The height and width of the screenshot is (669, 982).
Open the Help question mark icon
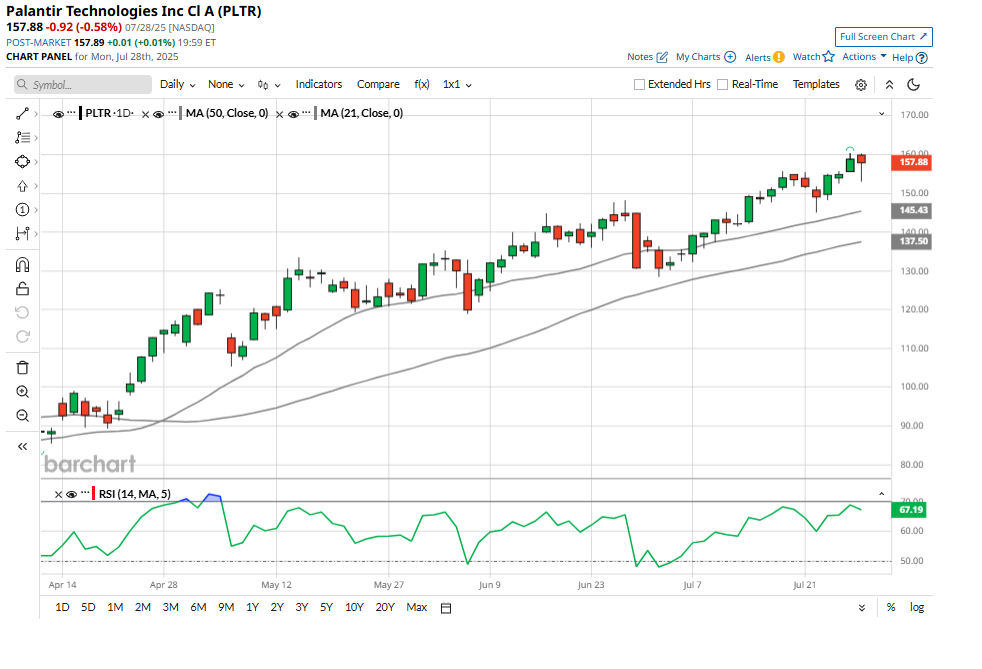(921, 58)
